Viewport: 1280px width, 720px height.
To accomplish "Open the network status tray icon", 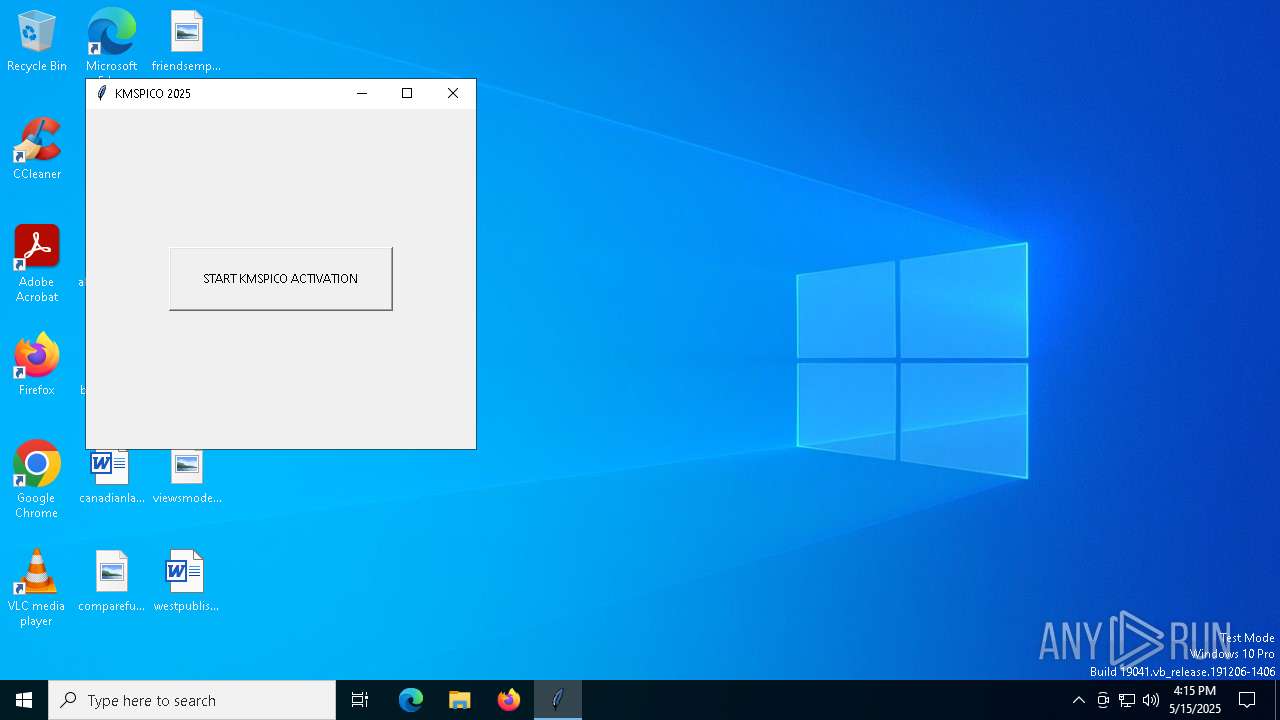I will 1127,700.
